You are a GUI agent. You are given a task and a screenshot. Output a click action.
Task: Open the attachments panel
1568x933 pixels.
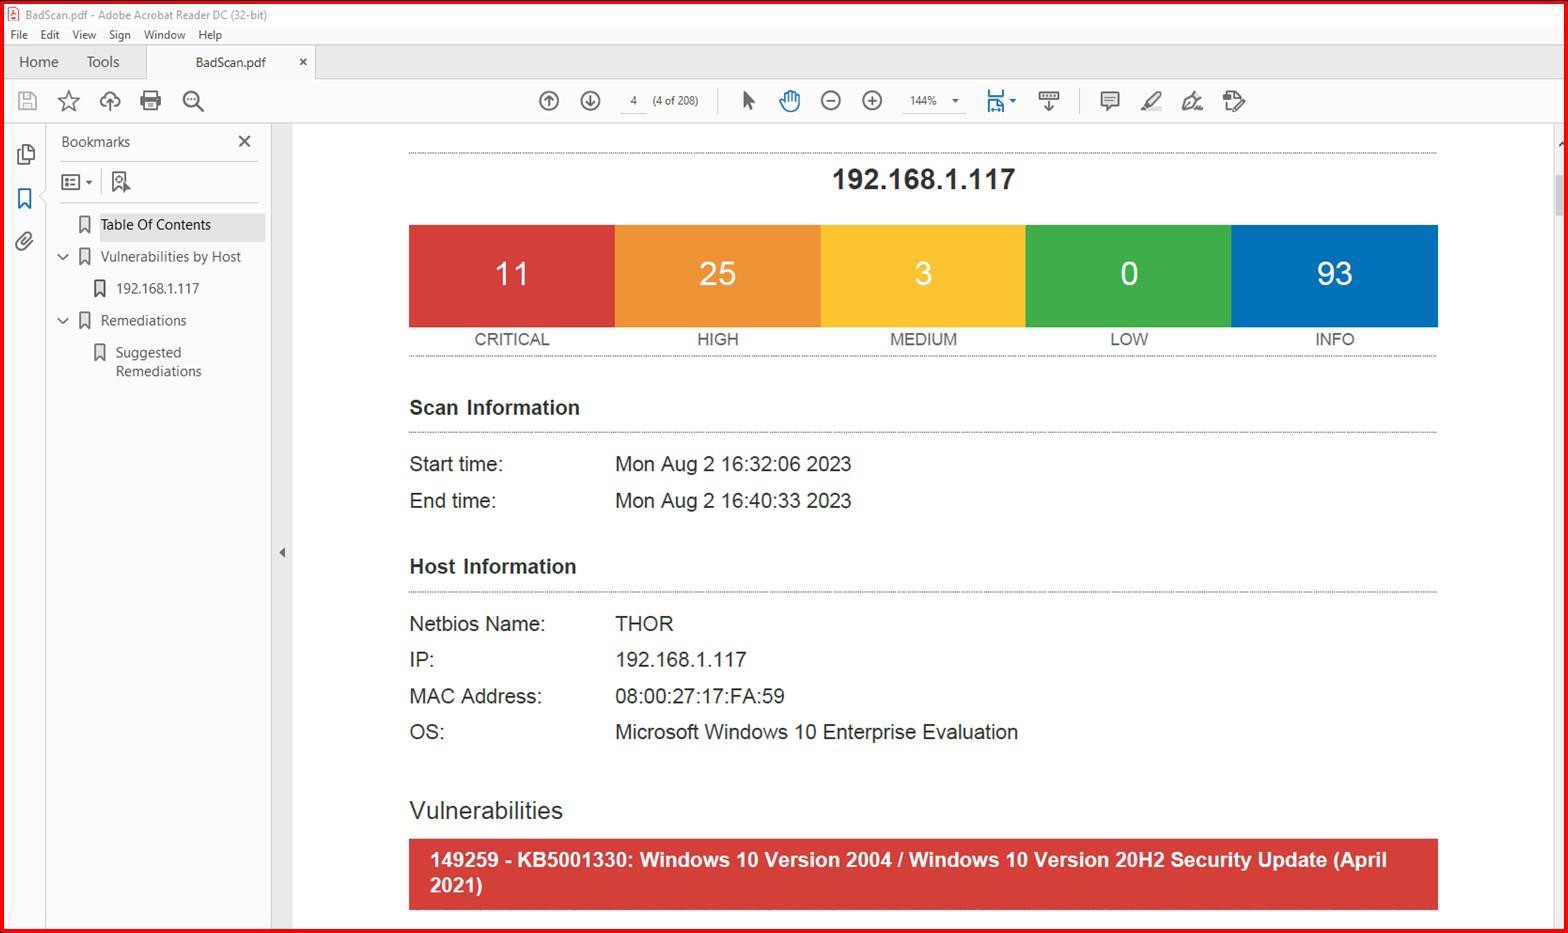[25, 241]
